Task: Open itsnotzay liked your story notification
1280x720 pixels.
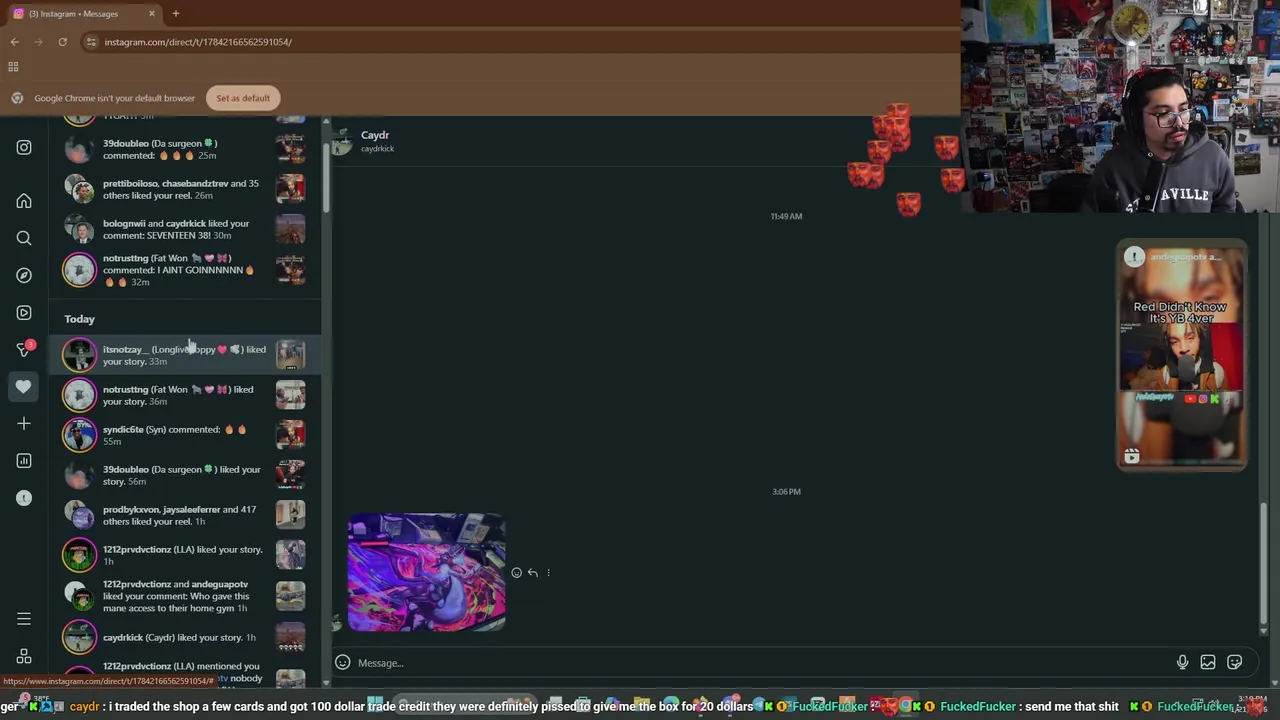Action: [x=185, y=355]
